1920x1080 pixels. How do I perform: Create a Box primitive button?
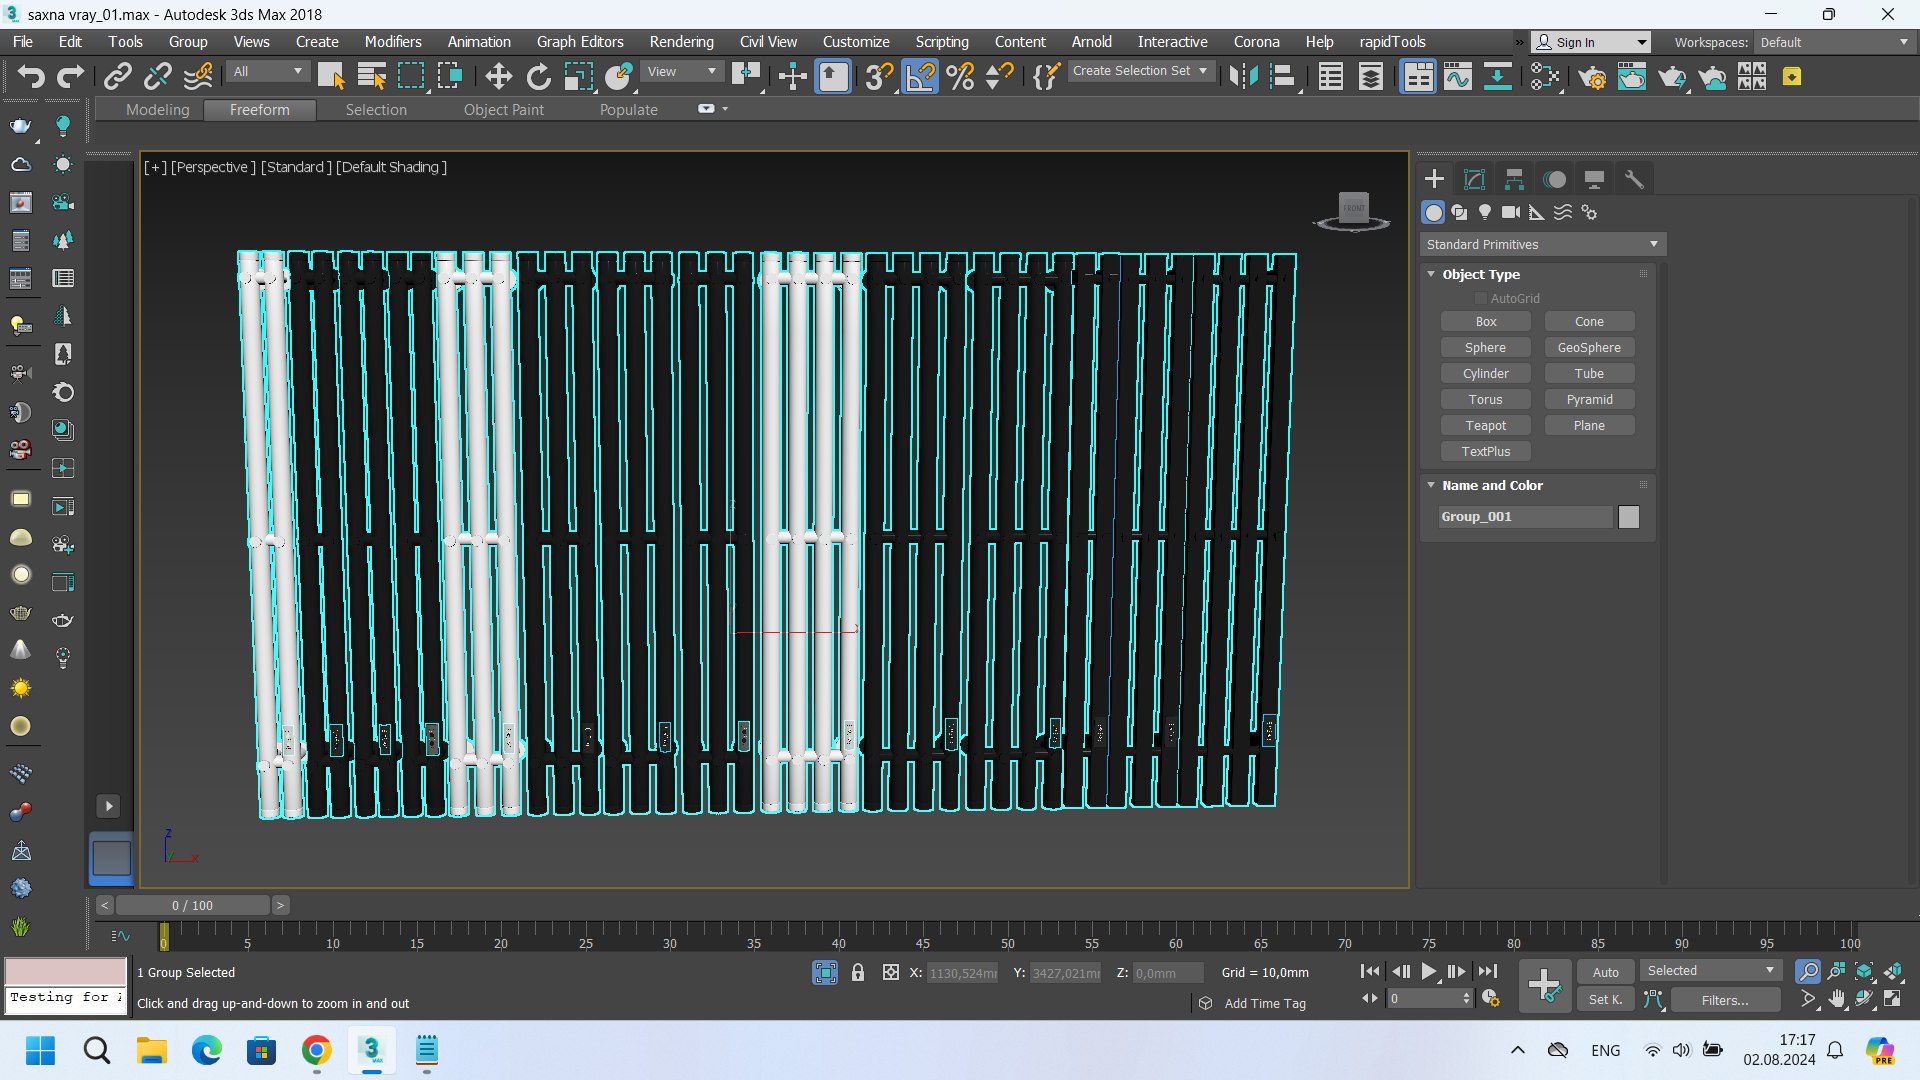[1486, 321]
